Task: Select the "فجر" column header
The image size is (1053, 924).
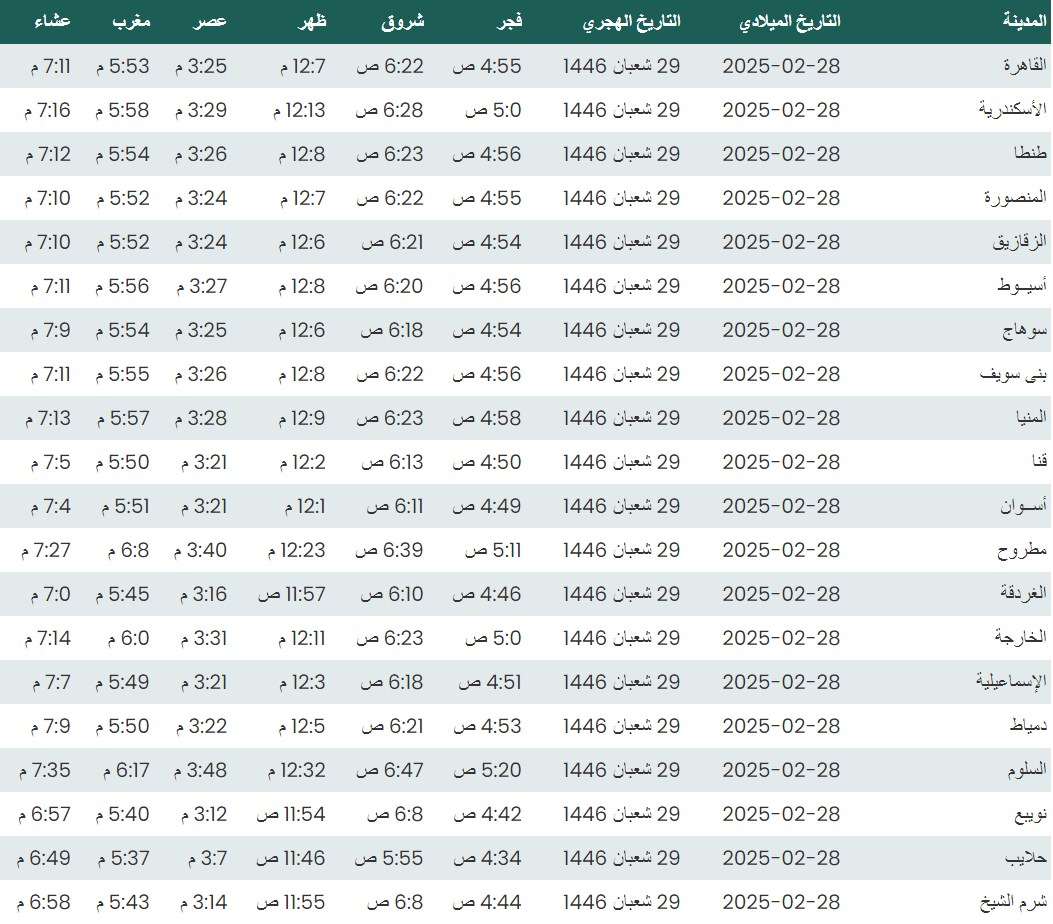Action: tap(510, 21)
